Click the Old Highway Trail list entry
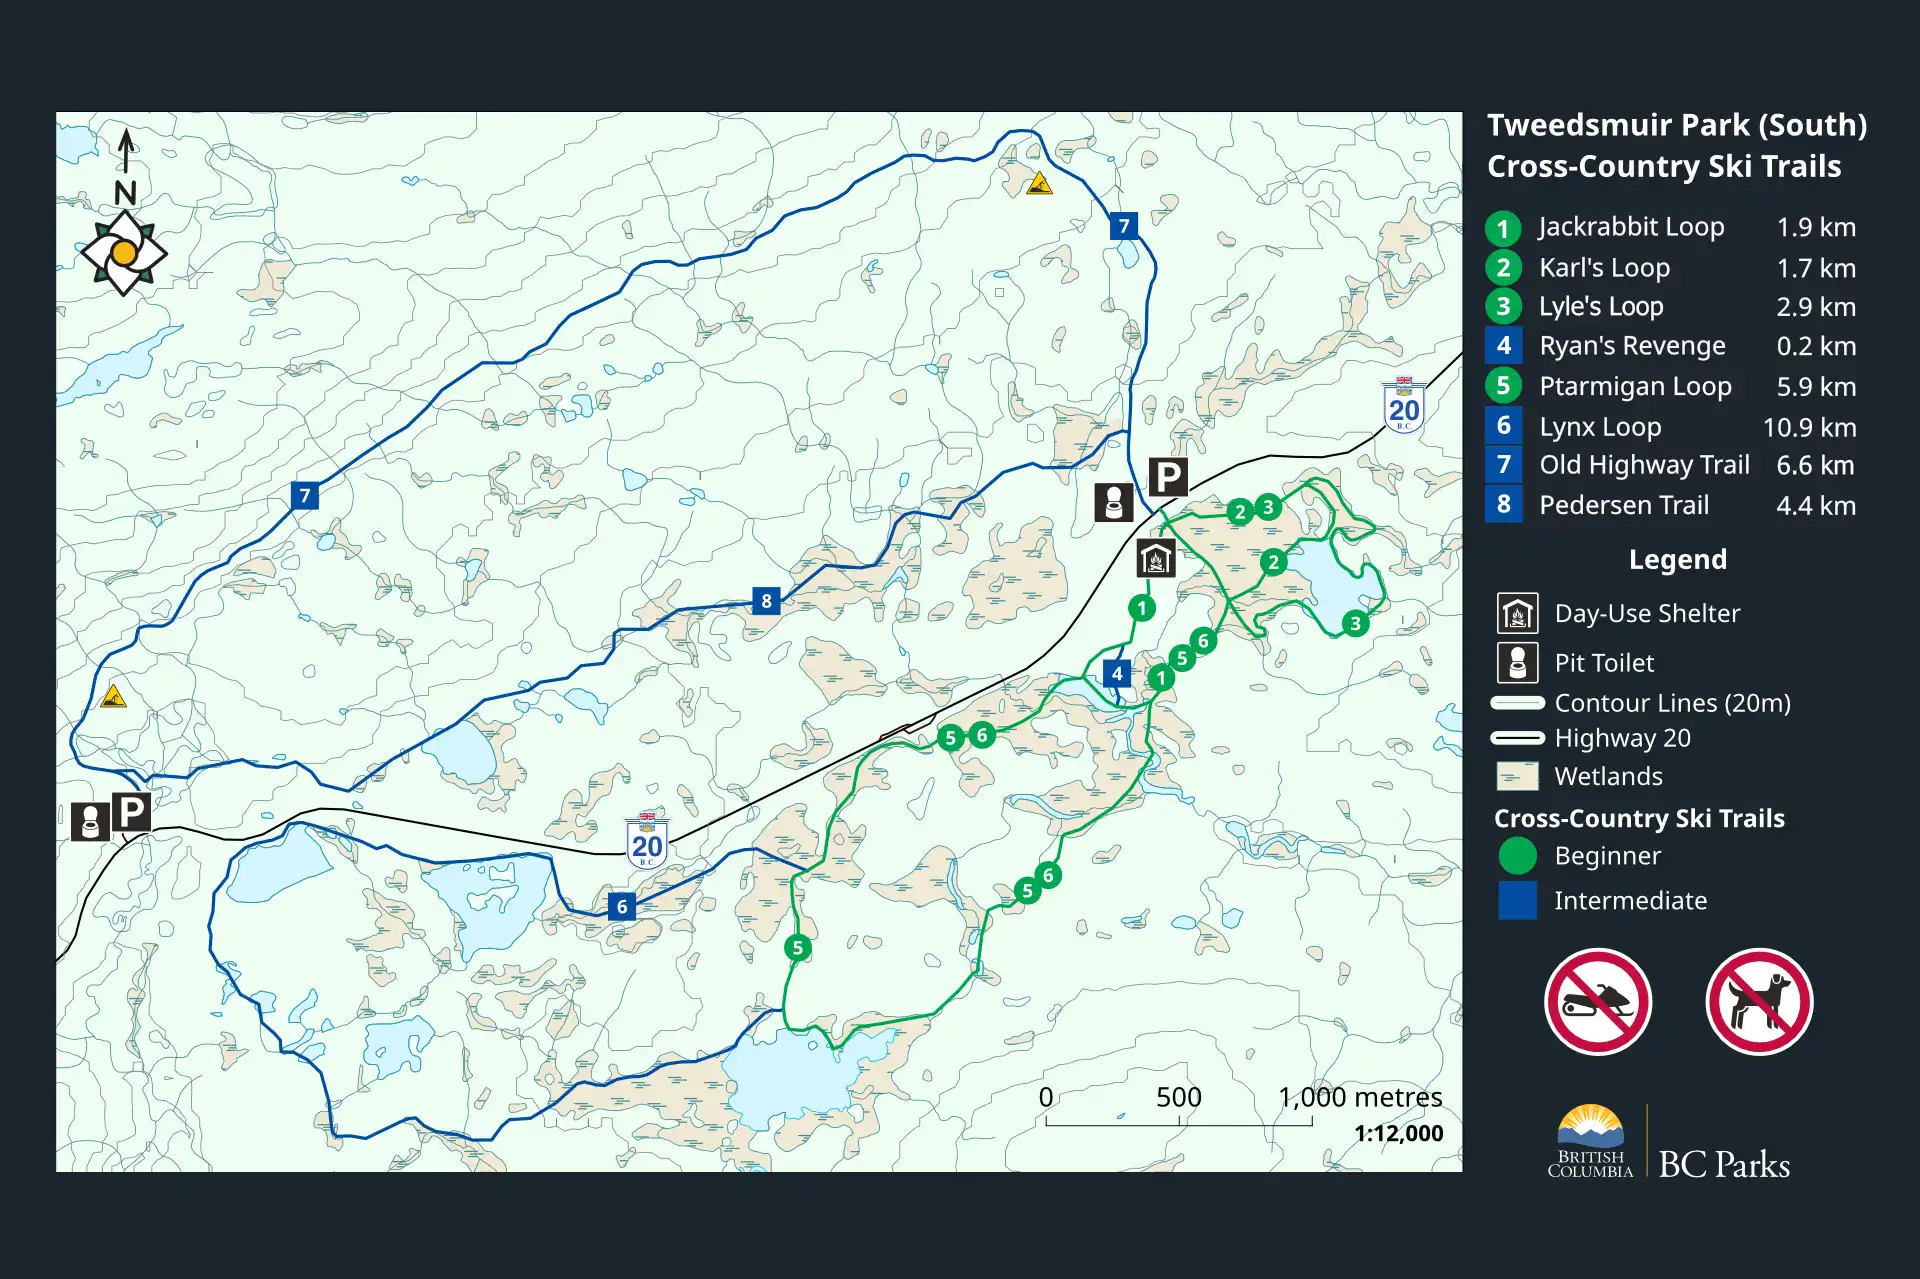The width and height of the screenshot is (1920, 1279). click(x=1644, y=465)
